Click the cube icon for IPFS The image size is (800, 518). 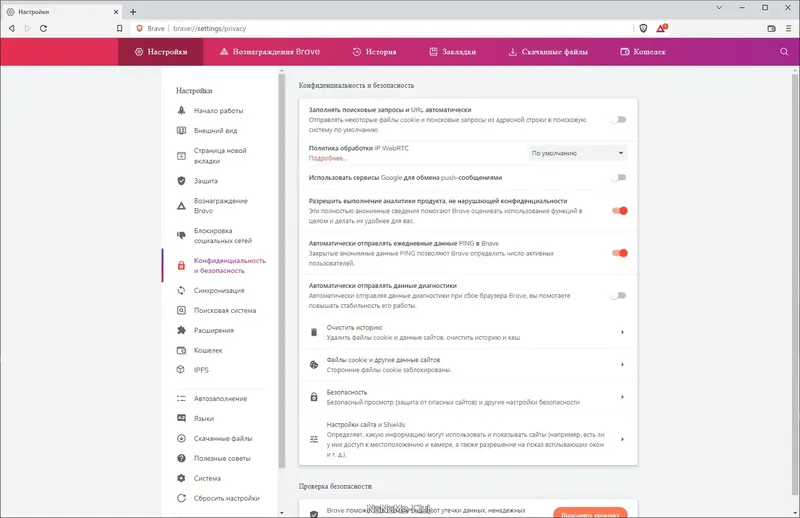pos(181,369)
